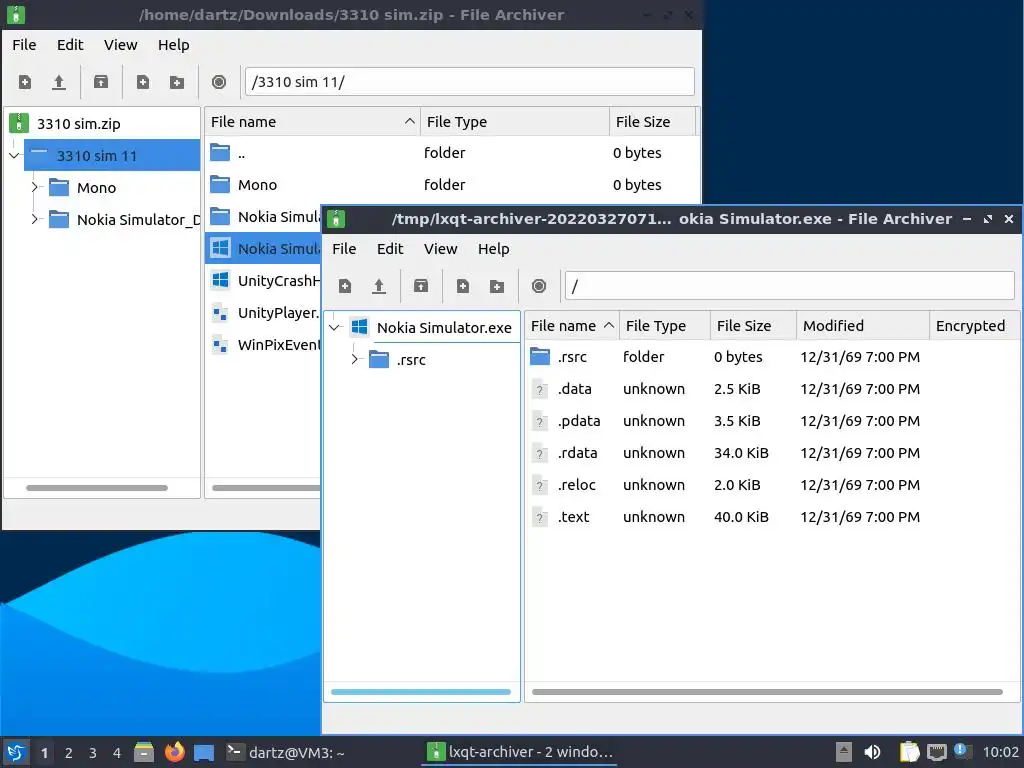
Task: Click Stop icon in 3310 sim.zip window
Action: pyautogui.click(x=219, y=82)
